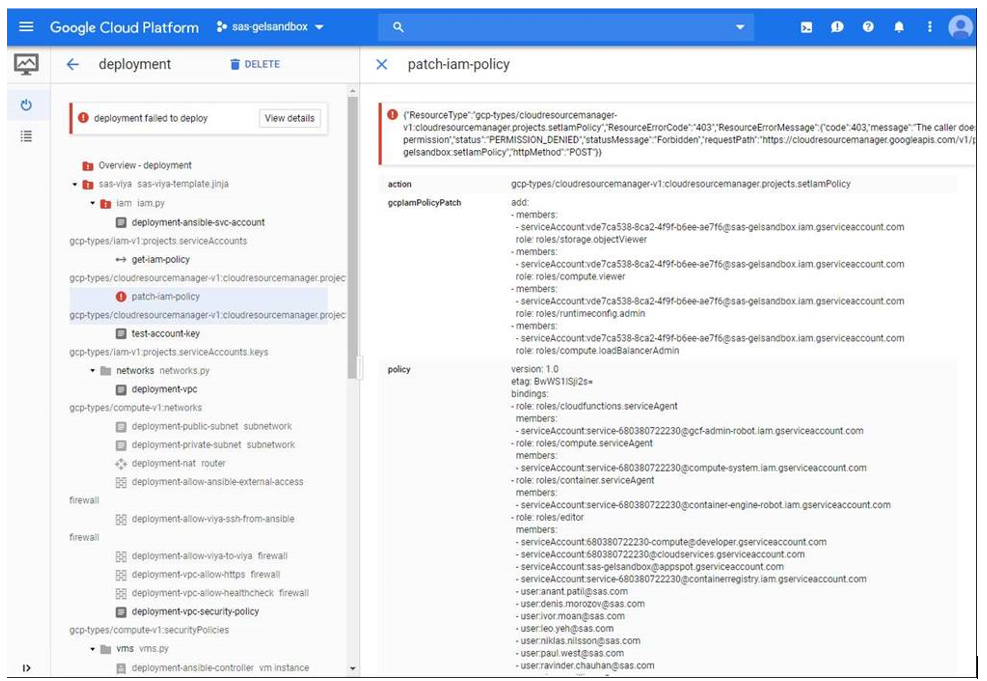Open the three-dot settings menu
This screenshot has width=987, height=681.
pos(930,27)
